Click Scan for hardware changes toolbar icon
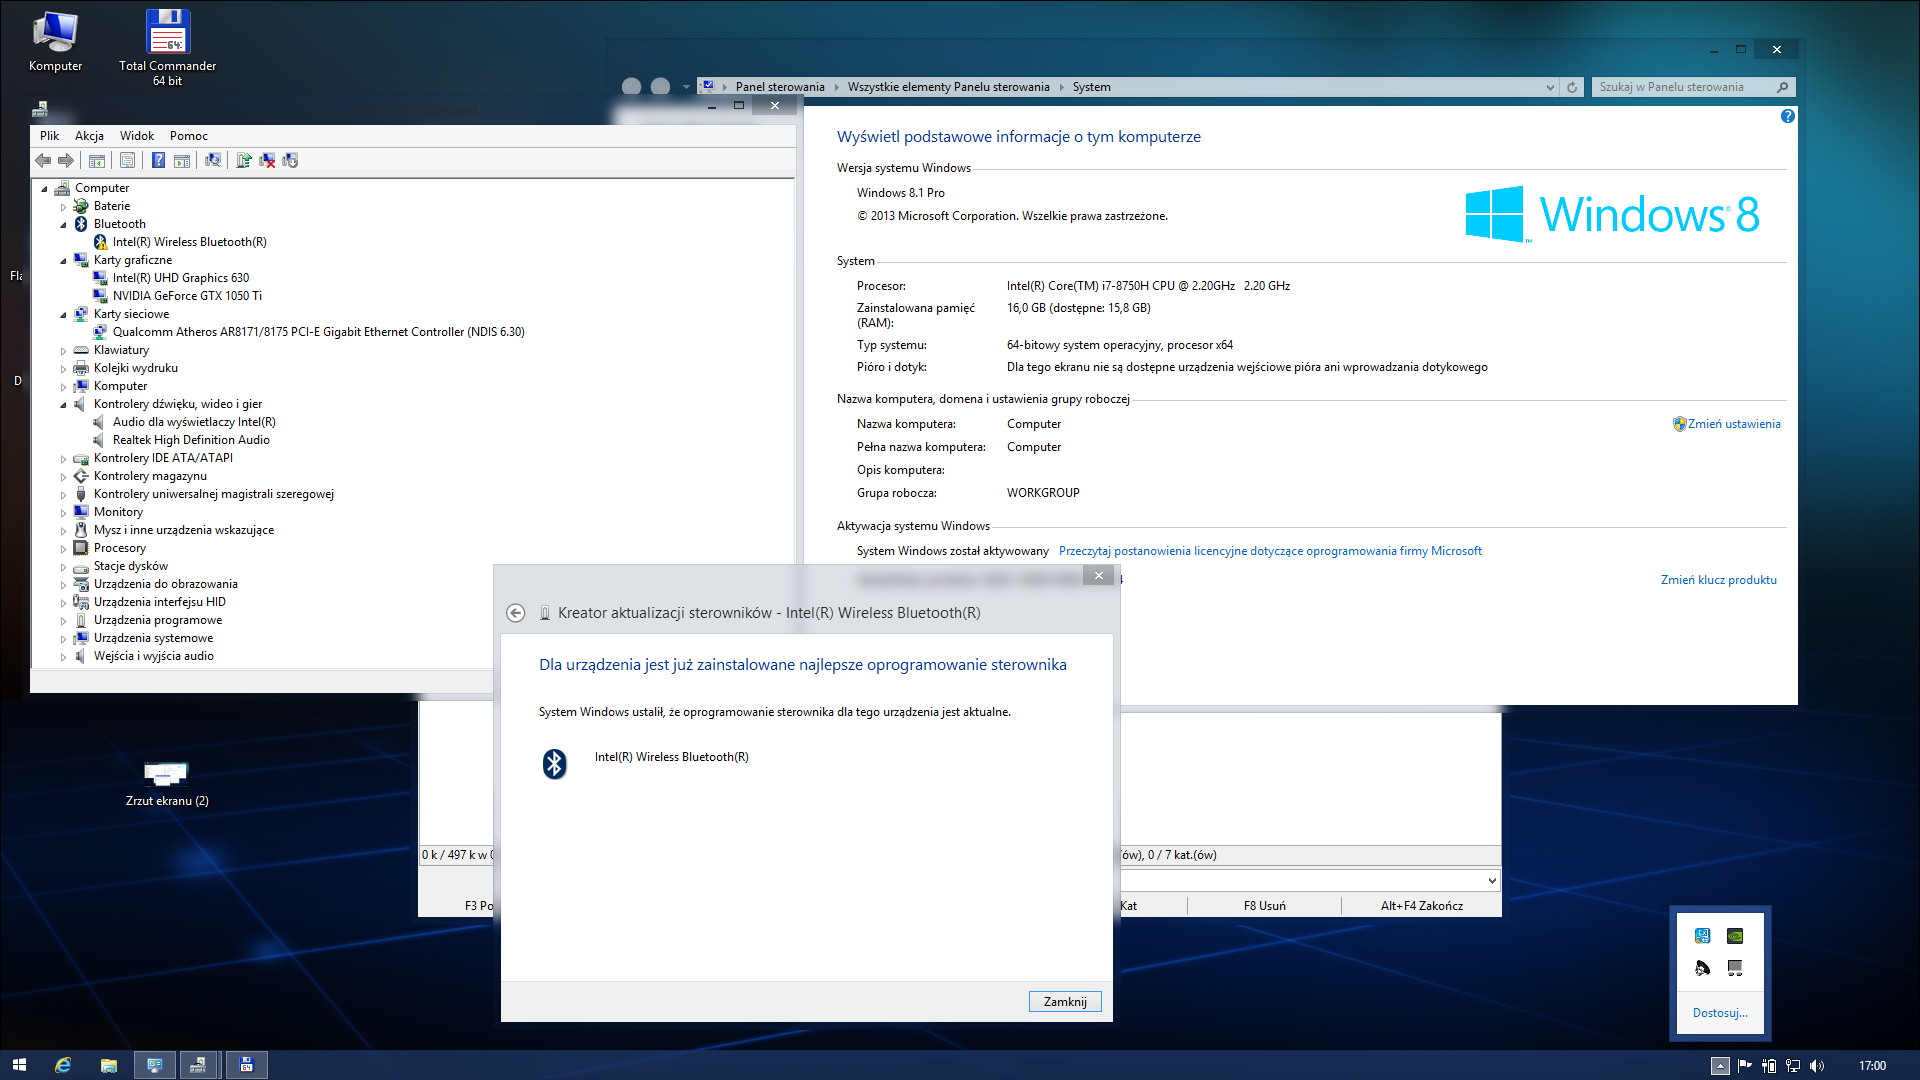Image resolution: width=1920 pixels, height=1080 pixels. click(x=213, y=160)
